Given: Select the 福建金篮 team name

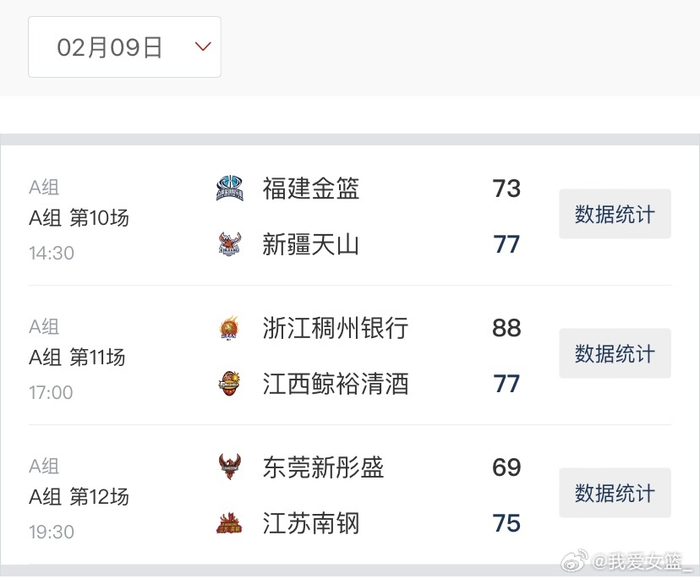Looking at the screenshot, I should coord(310,188).
